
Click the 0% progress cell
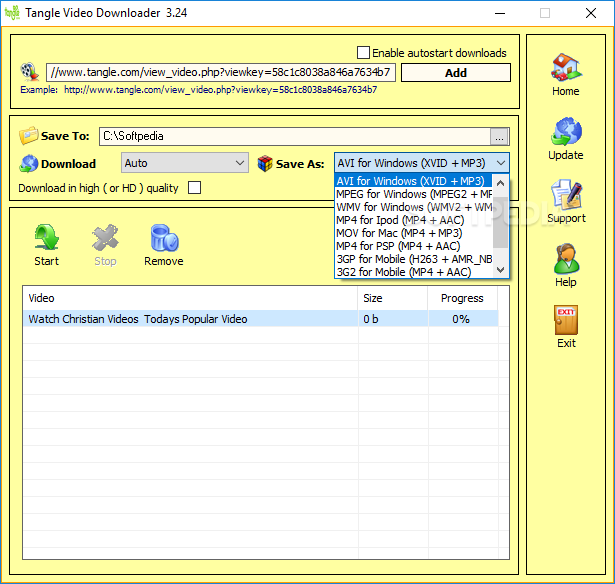point(463,319)
